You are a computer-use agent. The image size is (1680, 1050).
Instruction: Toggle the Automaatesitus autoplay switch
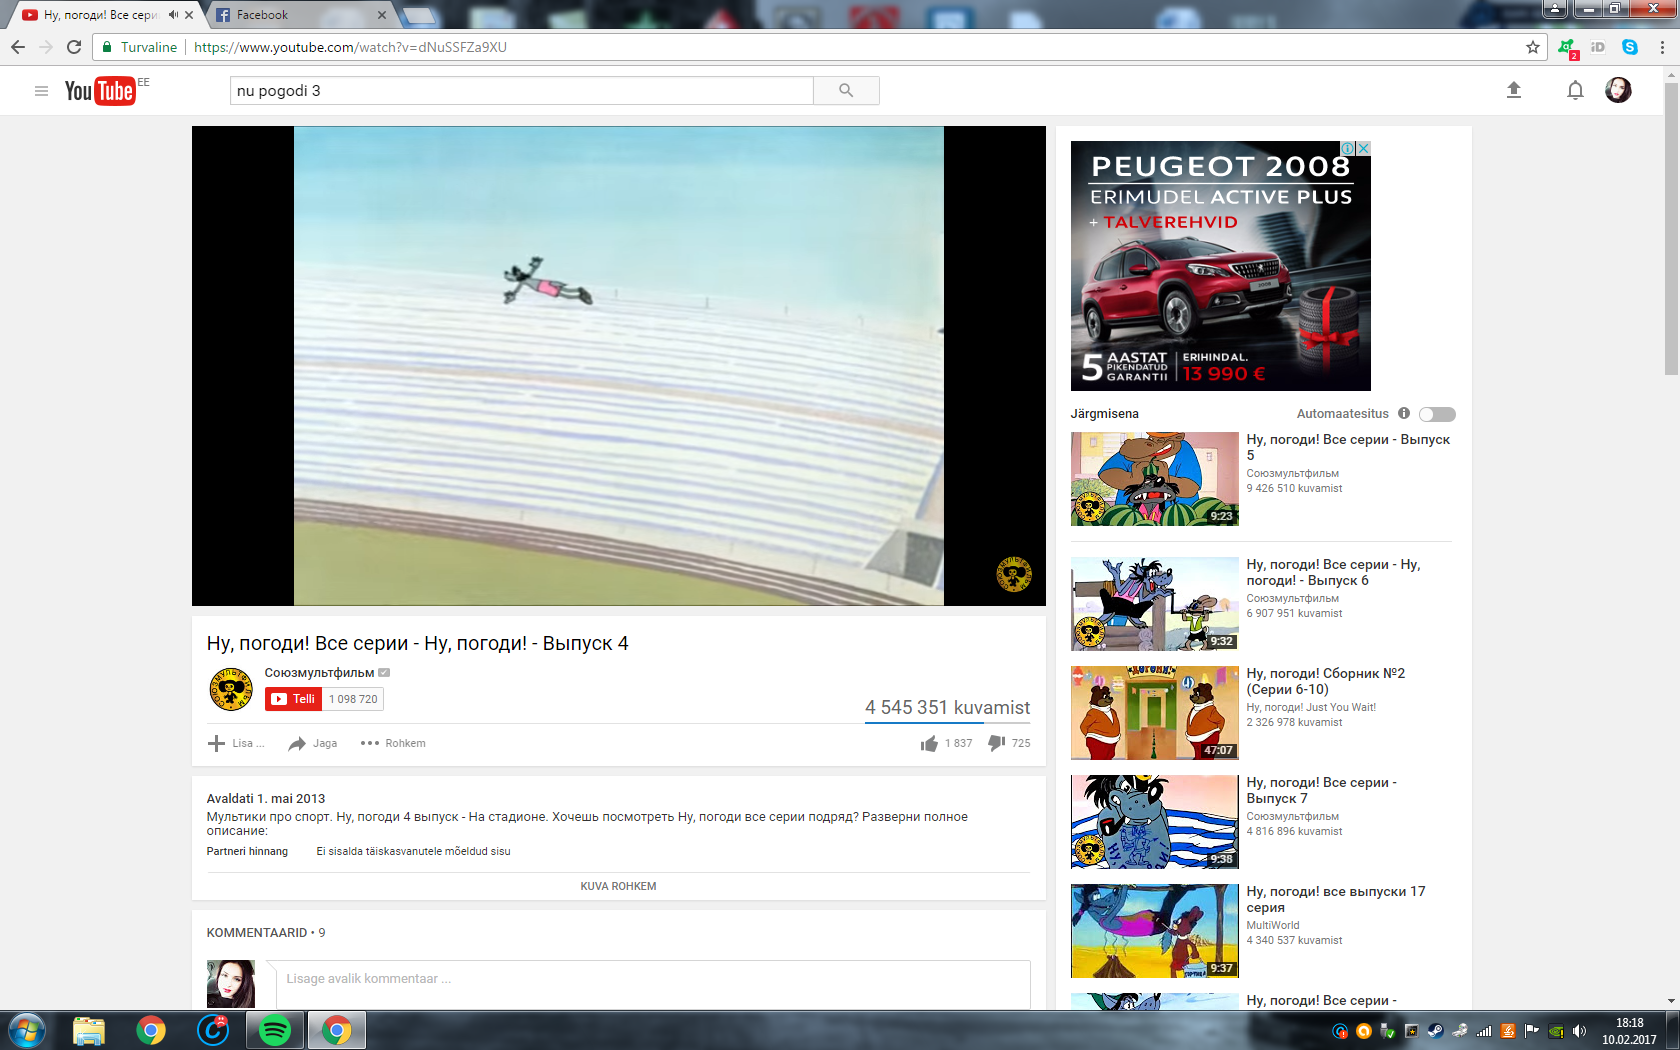1437,414
